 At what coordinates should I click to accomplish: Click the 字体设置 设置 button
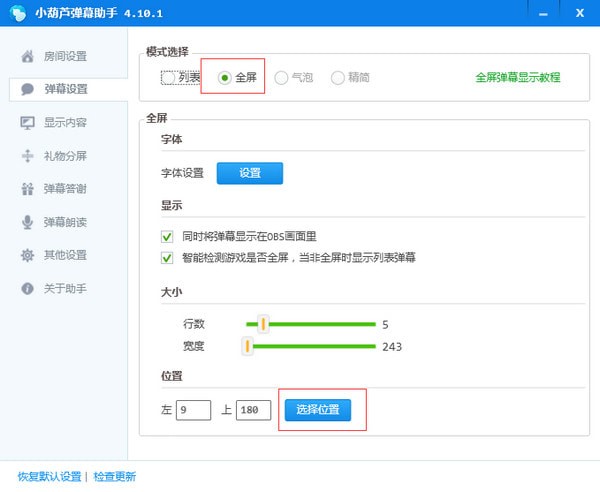point(250,173)
